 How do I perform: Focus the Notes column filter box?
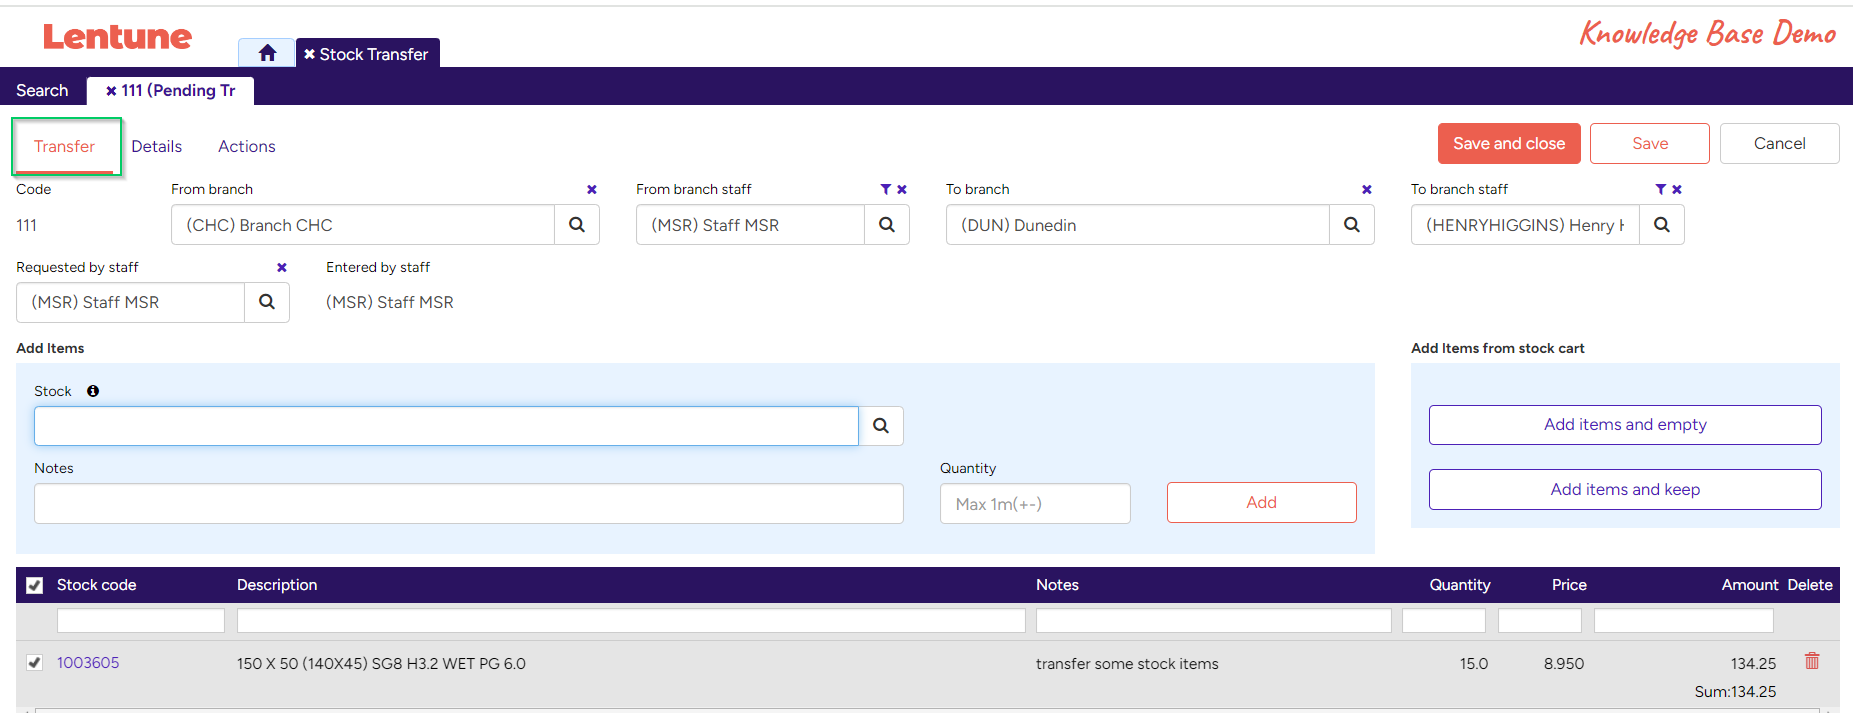(x=1214, y=620)
